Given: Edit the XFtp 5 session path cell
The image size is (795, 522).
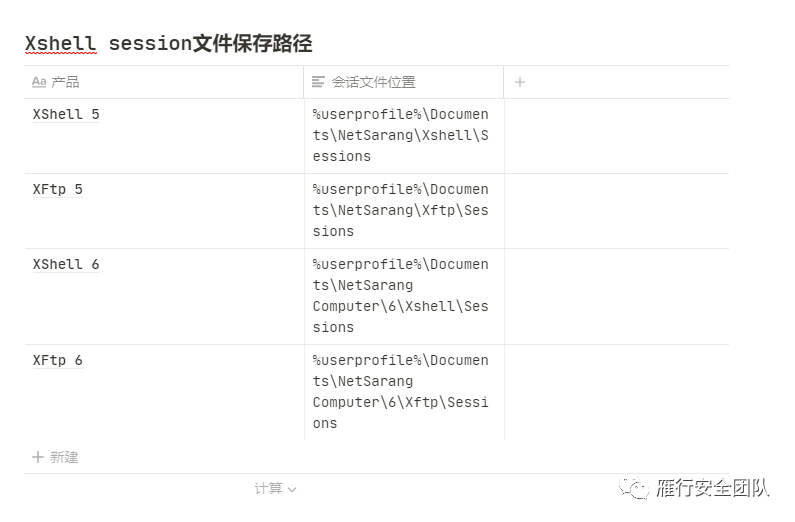Looking at the screenshot, I should click(x=404, y=211).
